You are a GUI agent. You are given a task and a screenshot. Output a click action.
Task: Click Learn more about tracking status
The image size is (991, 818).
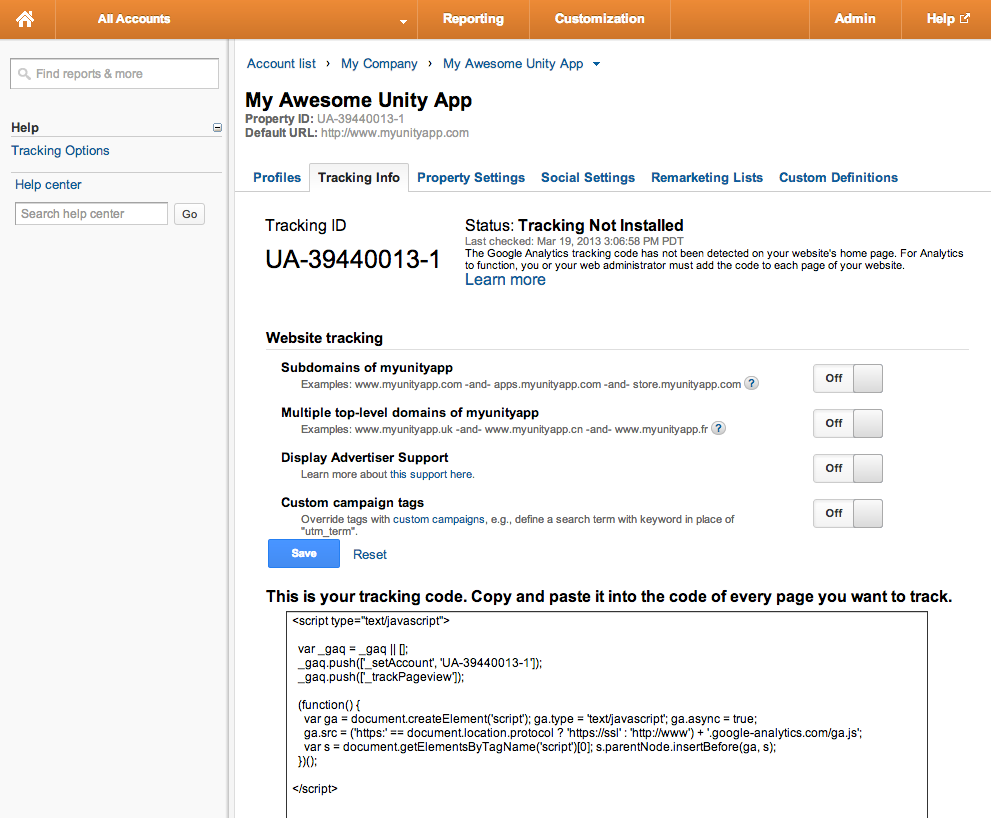[505, 279]
